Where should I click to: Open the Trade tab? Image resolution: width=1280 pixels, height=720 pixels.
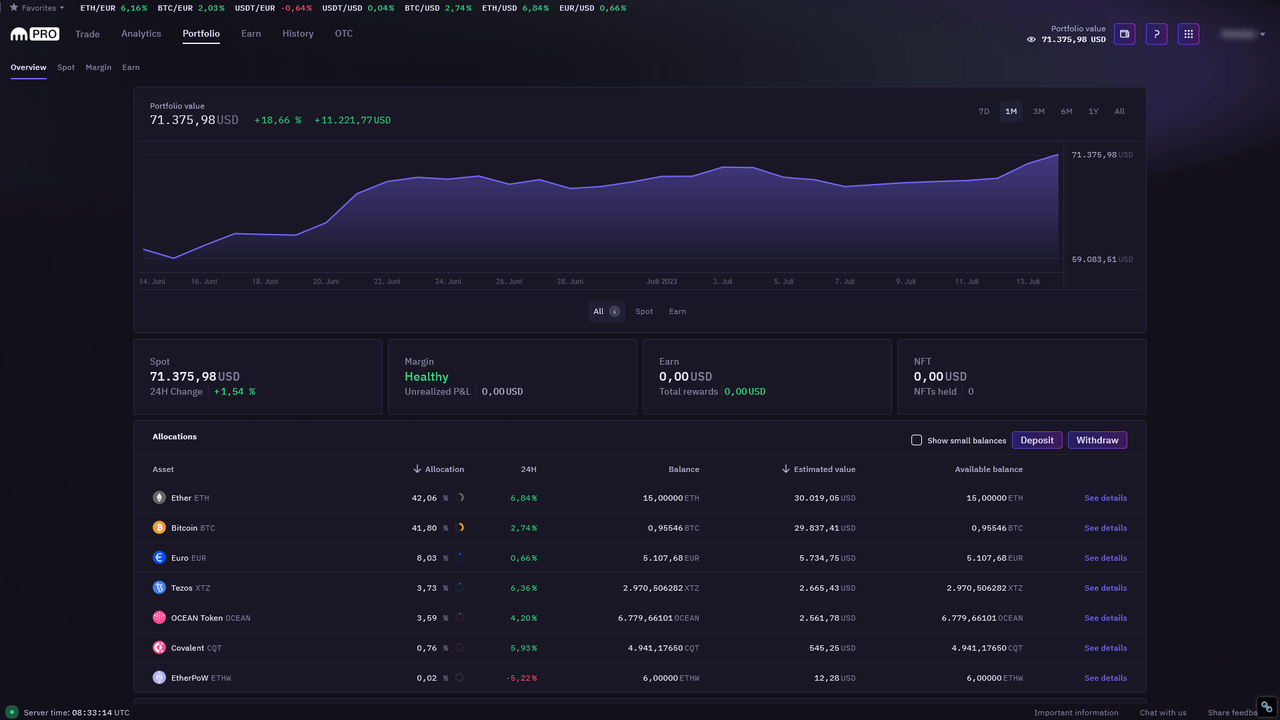(x=87, y=34)
